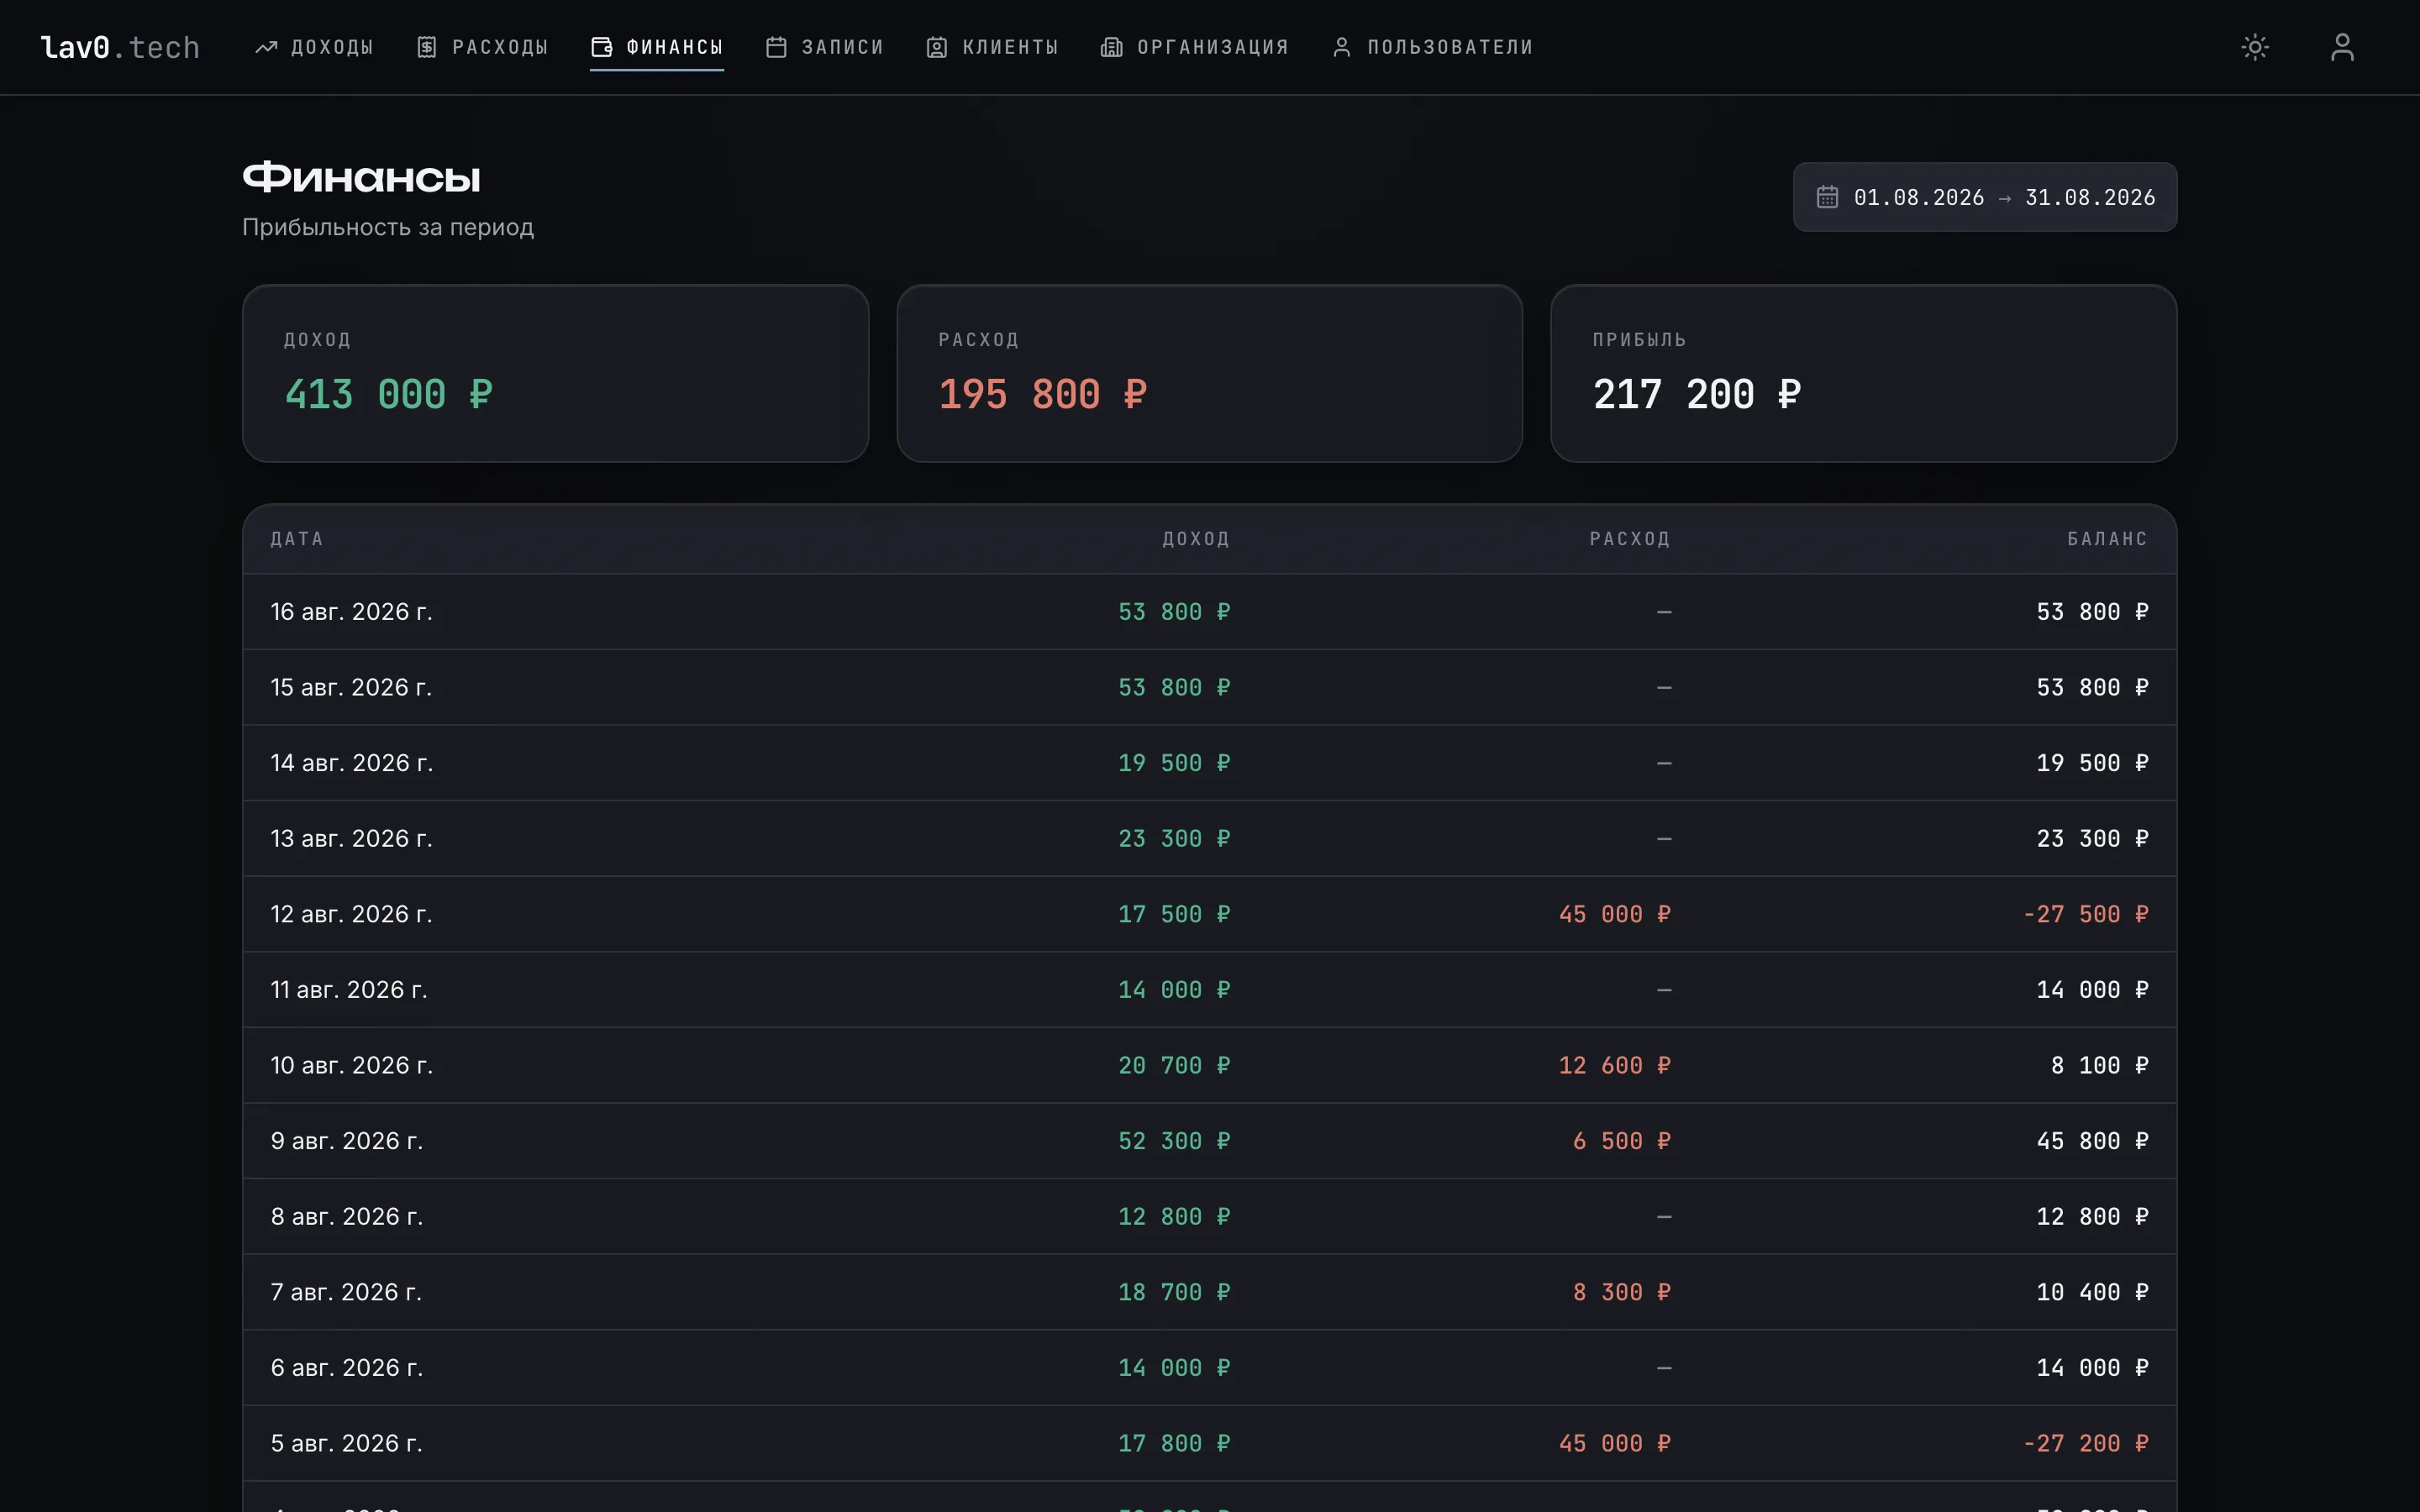
Task: Click the Пользователи person icon
Action: click(x=1342, y=47)
